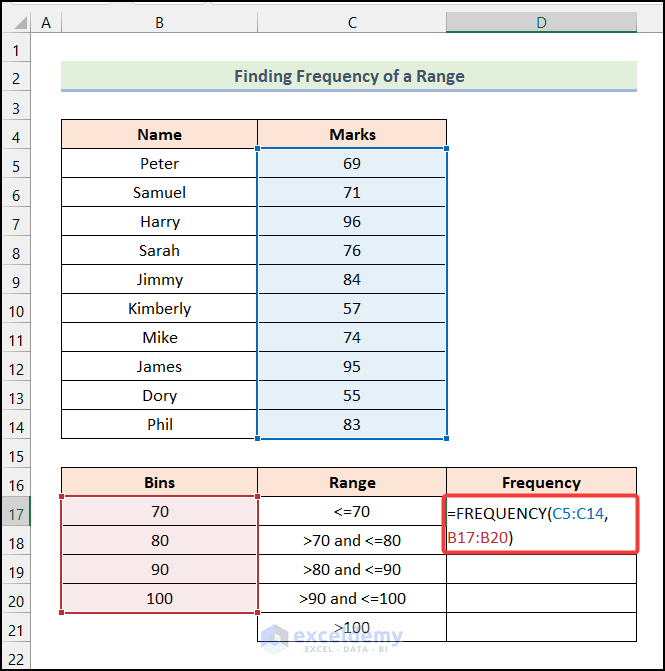
Task: Select row 4 header
Action: tap(17, 134)
